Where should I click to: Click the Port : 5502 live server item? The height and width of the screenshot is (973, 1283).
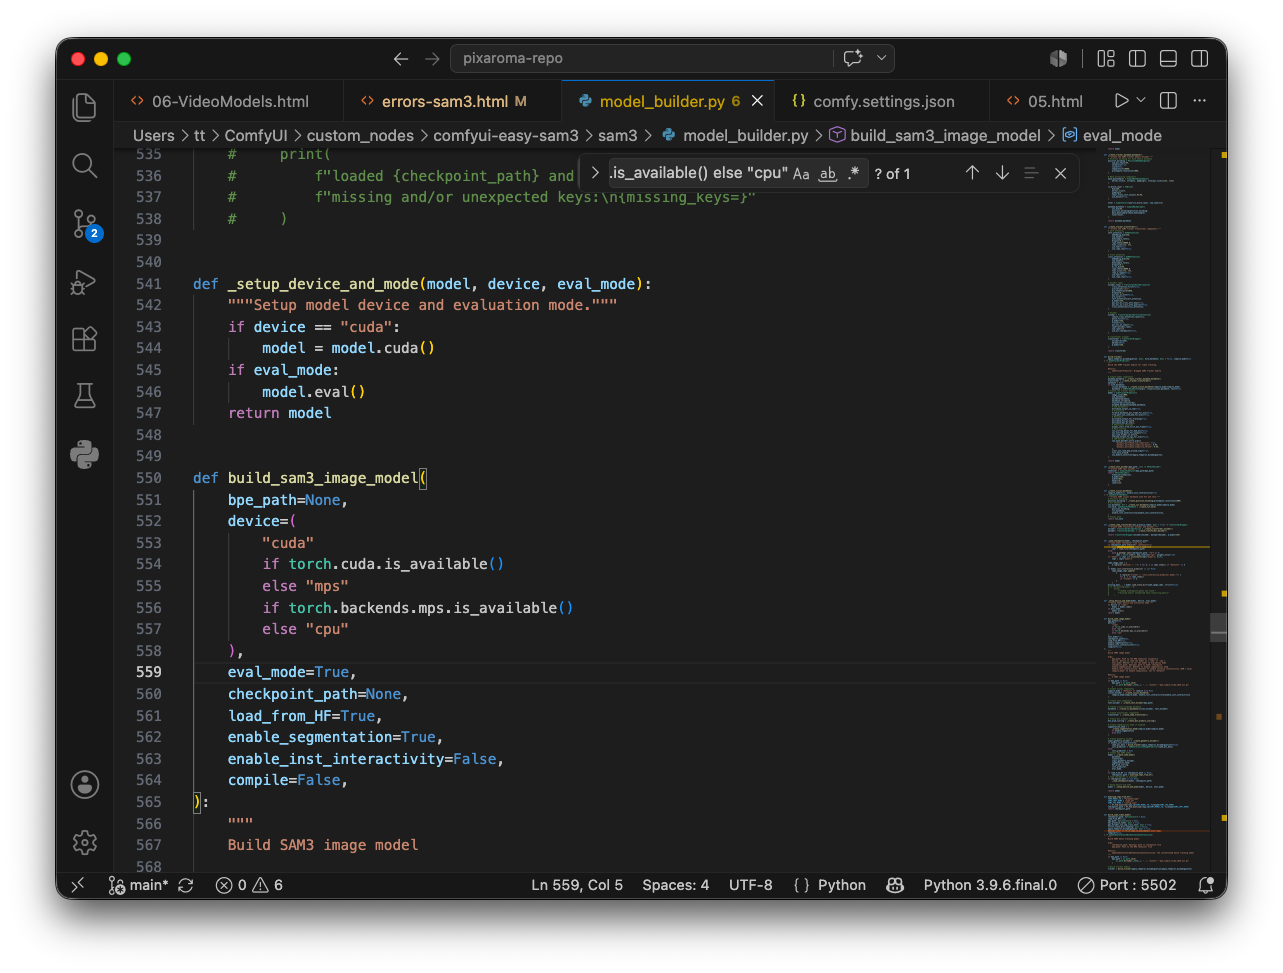1127,885
